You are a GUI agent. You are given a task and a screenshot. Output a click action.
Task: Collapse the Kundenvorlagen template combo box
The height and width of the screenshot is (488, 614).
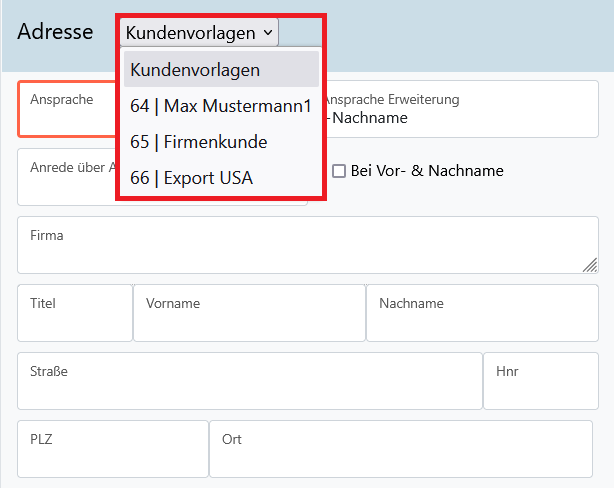[x=199, y=33]
